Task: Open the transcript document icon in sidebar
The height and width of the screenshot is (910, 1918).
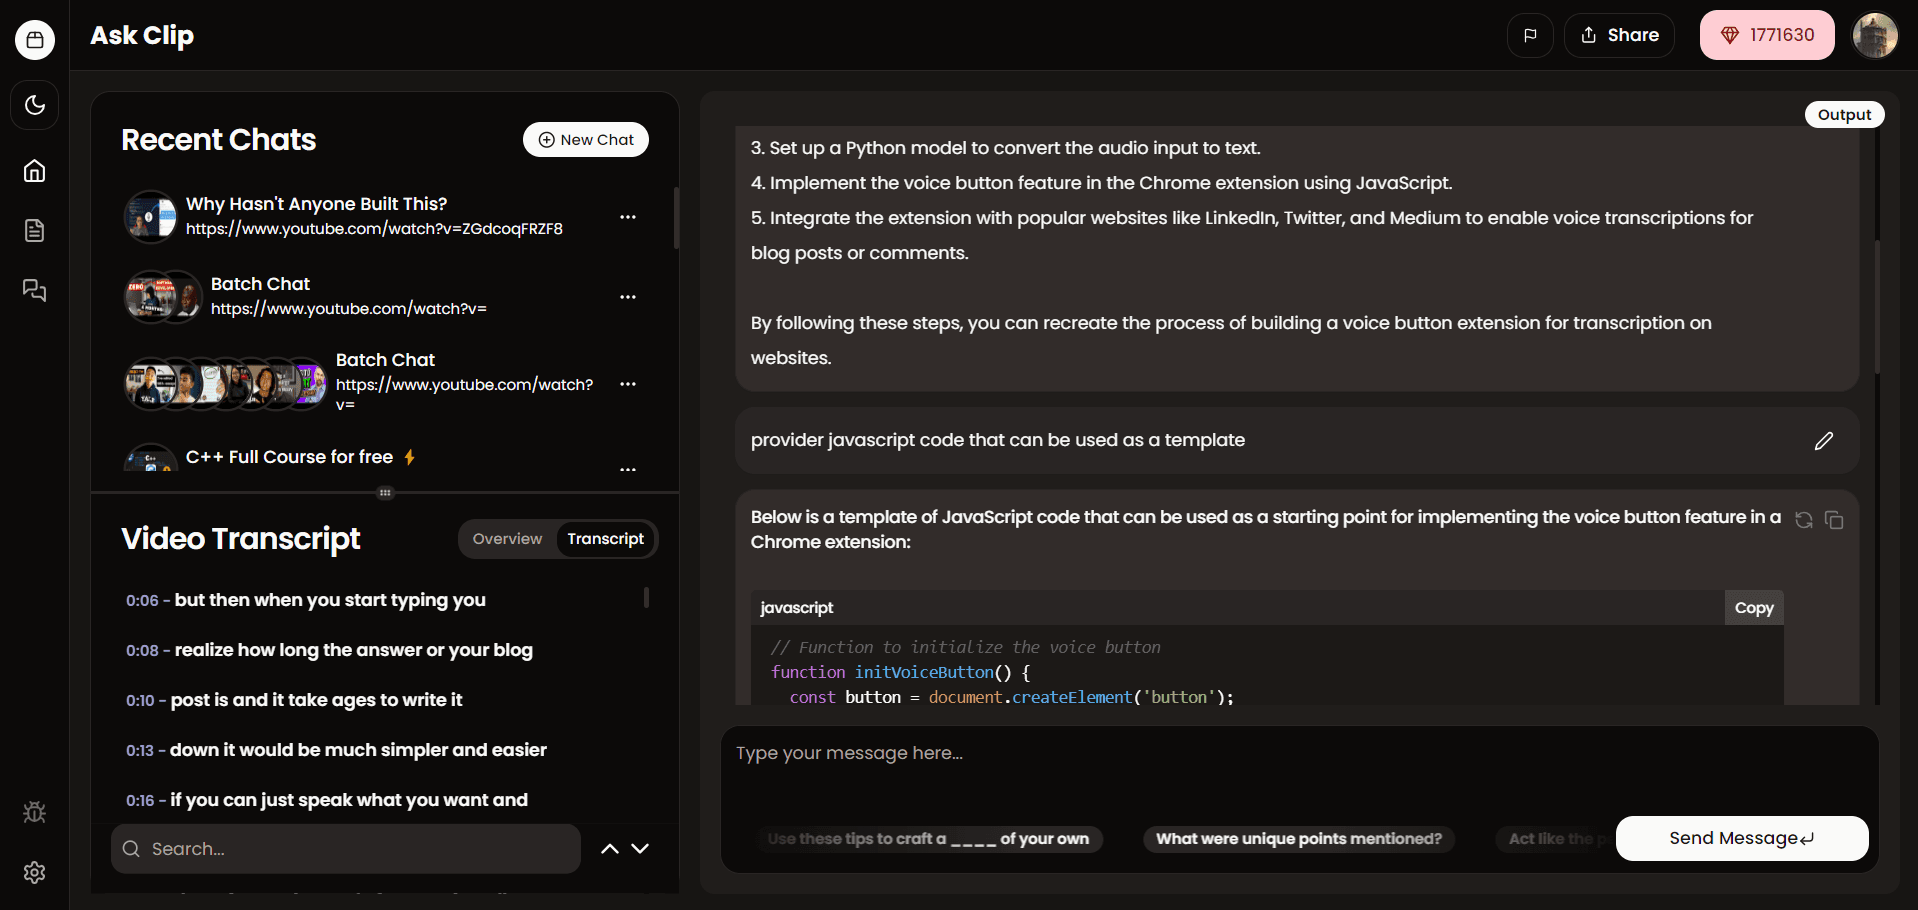Action: tap(34, 230)
